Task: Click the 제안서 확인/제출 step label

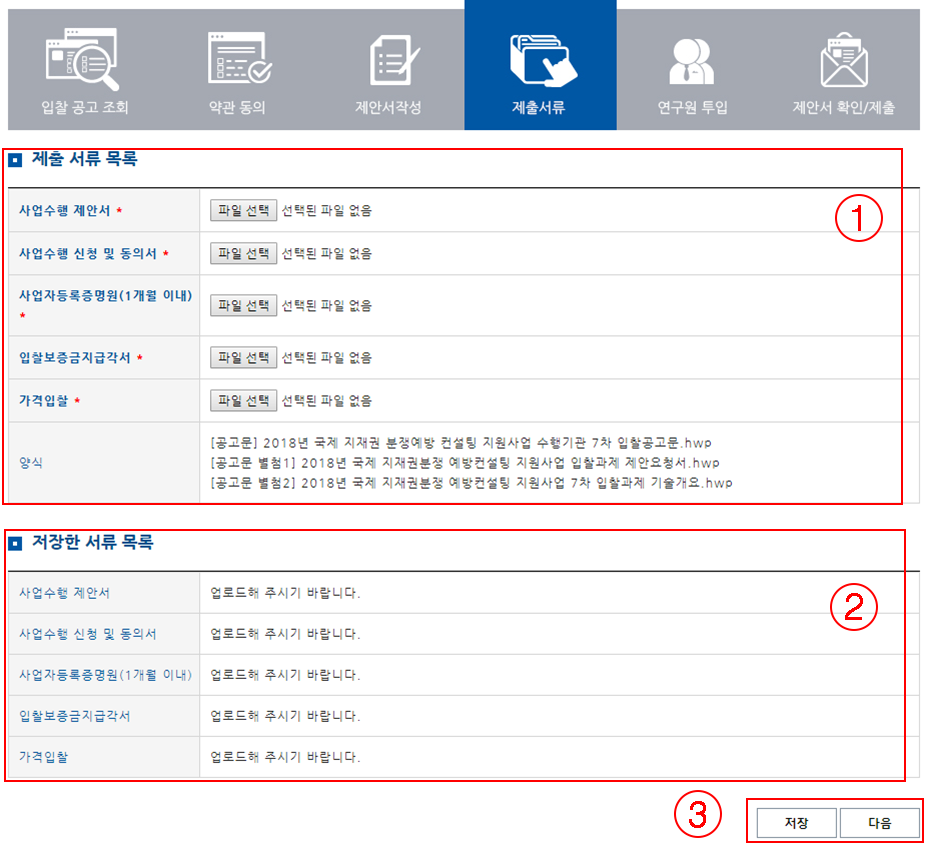Action: point(843,107)
